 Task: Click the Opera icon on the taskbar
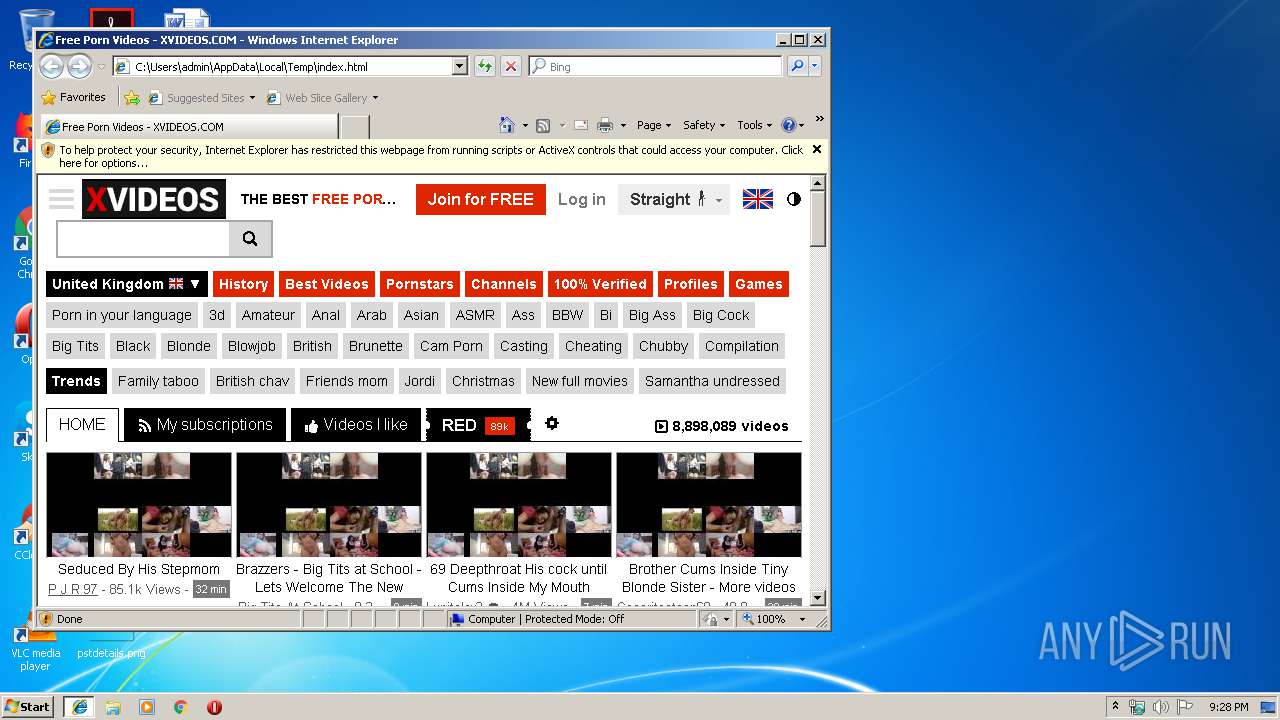[214, 707]
